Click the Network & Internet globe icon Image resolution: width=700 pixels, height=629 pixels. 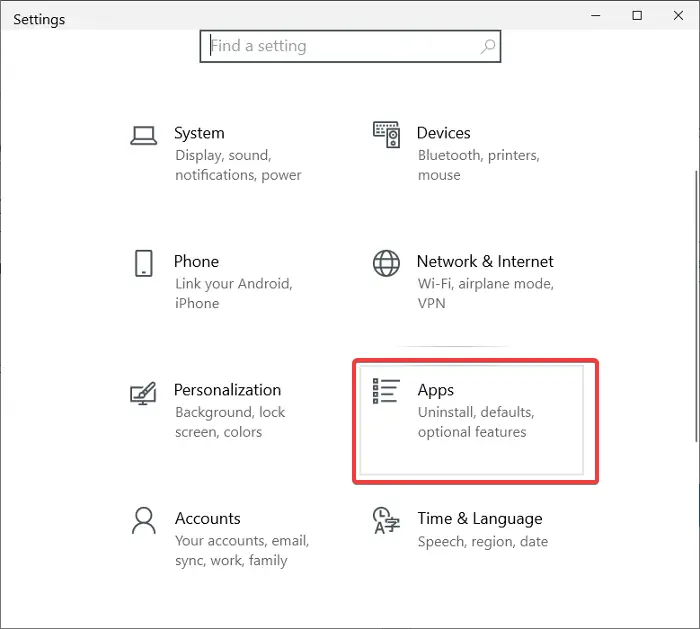[x=386, y=263]
